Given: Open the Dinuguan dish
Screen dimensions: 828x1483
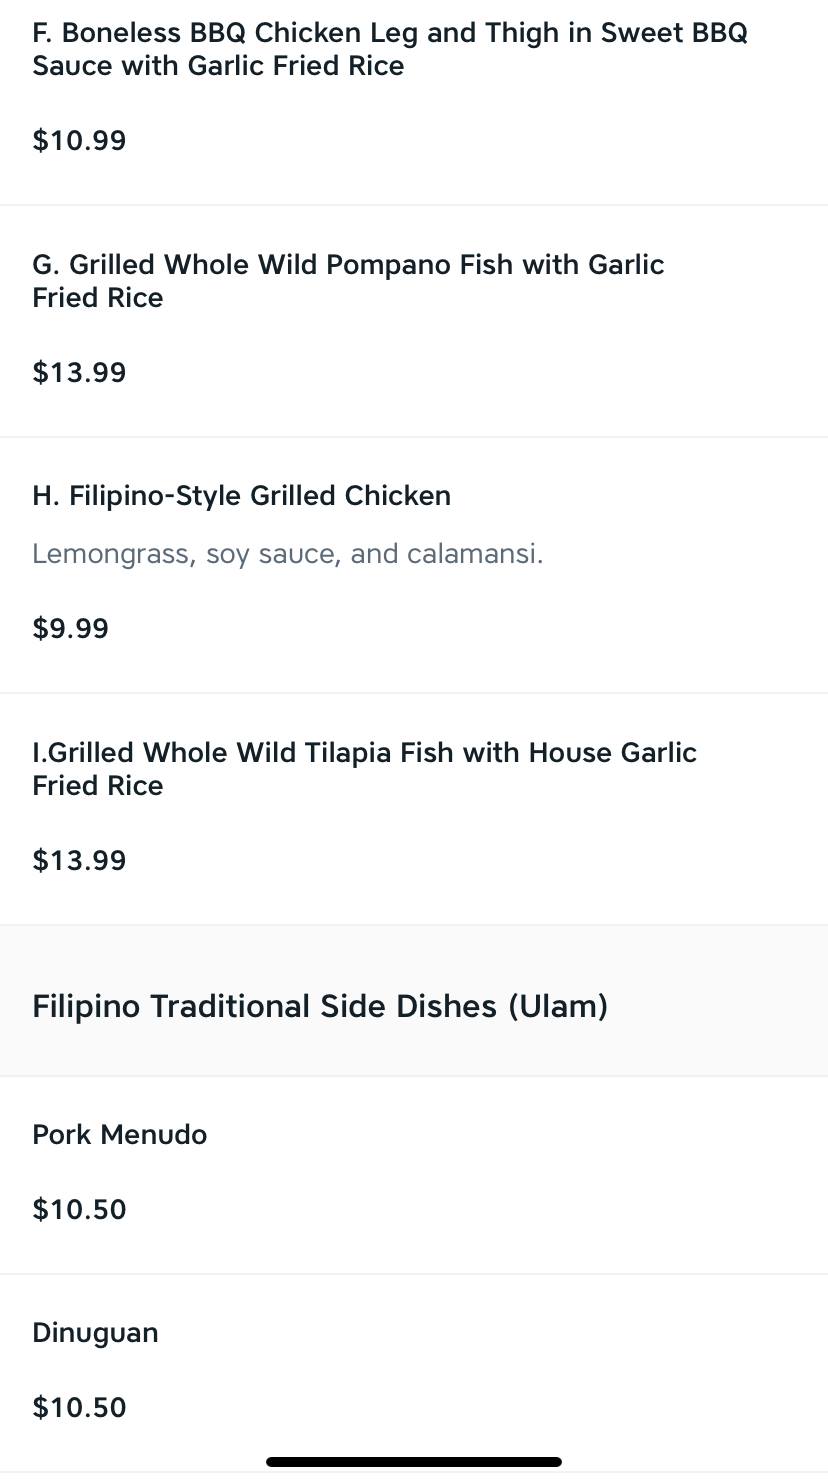Looking at the screenshot, I should (95, 1333).
